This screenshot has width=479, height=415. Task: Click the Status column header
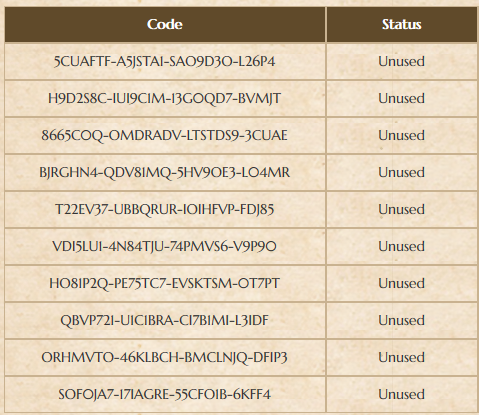pyautogui.click(x=402, y=24)
